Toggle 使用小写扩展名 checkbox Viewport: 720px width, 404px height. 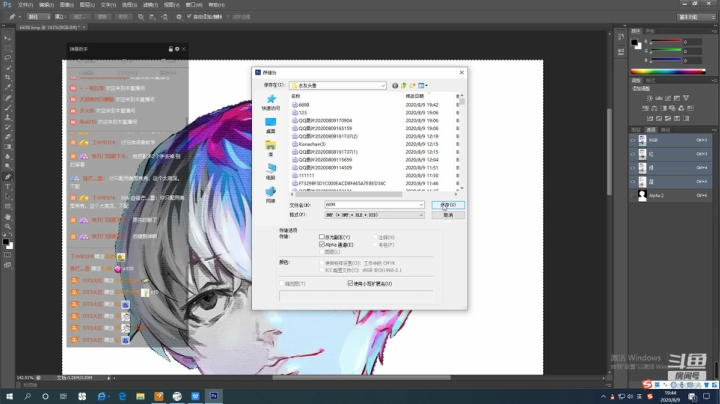[x=350, y=283]
